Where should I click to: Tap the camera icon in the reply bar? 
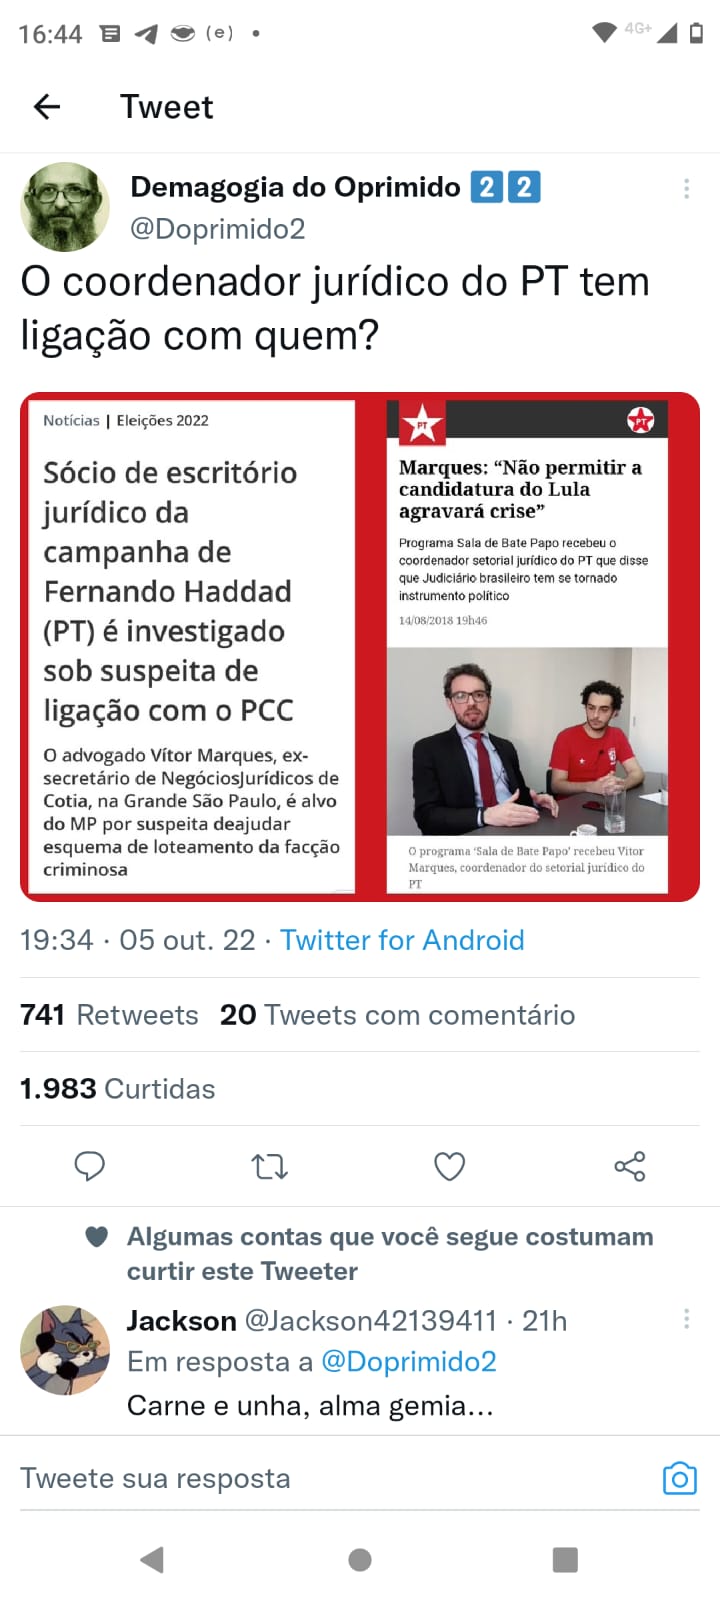pyautogui.click(x=680, y=1478)
